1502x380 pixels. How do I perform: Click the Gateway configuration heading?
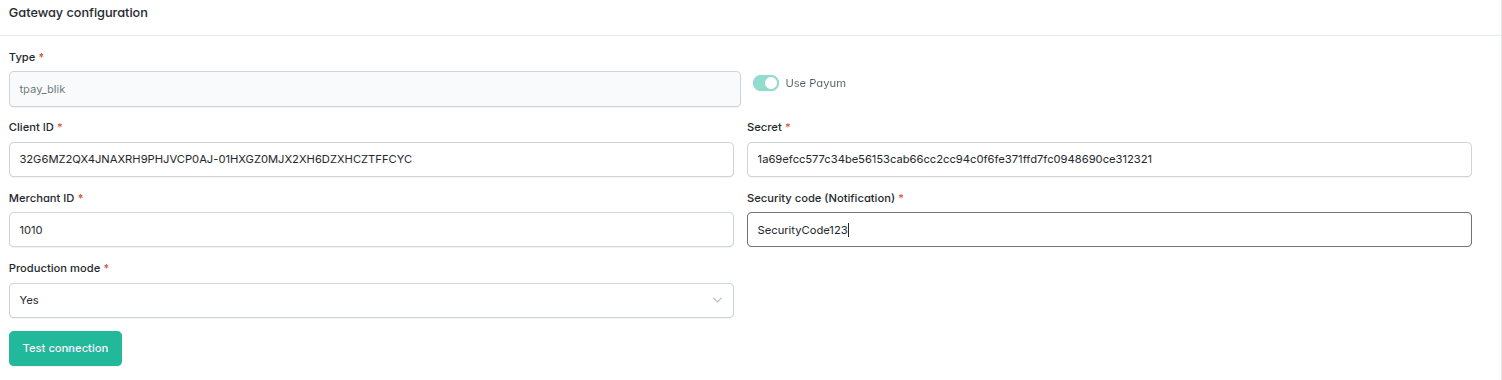[79, 13]
